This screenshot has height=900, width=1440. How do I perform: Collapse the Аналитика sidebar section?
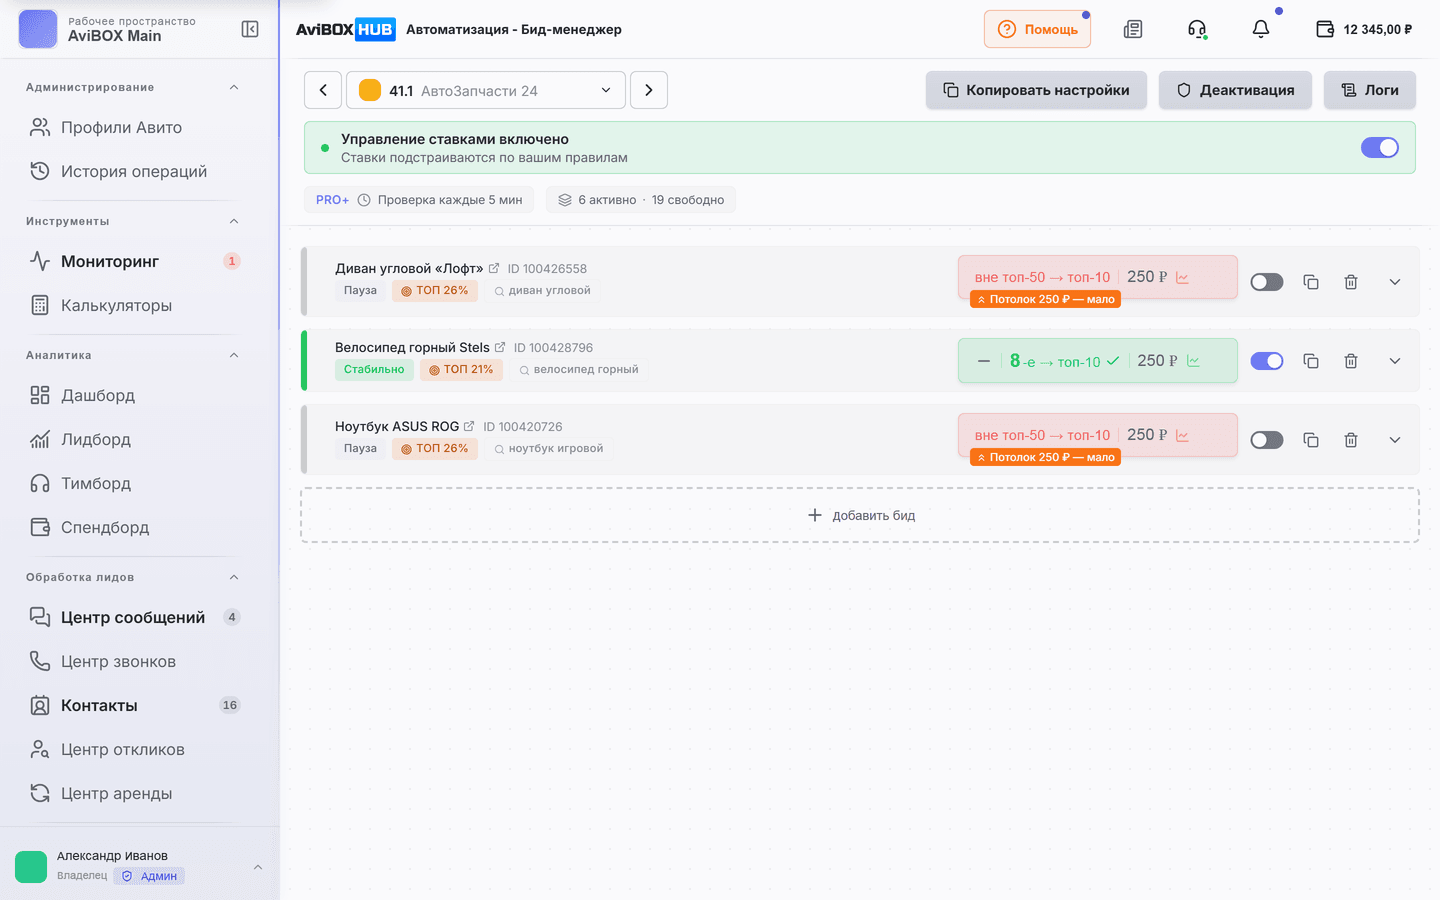[234, 355]
